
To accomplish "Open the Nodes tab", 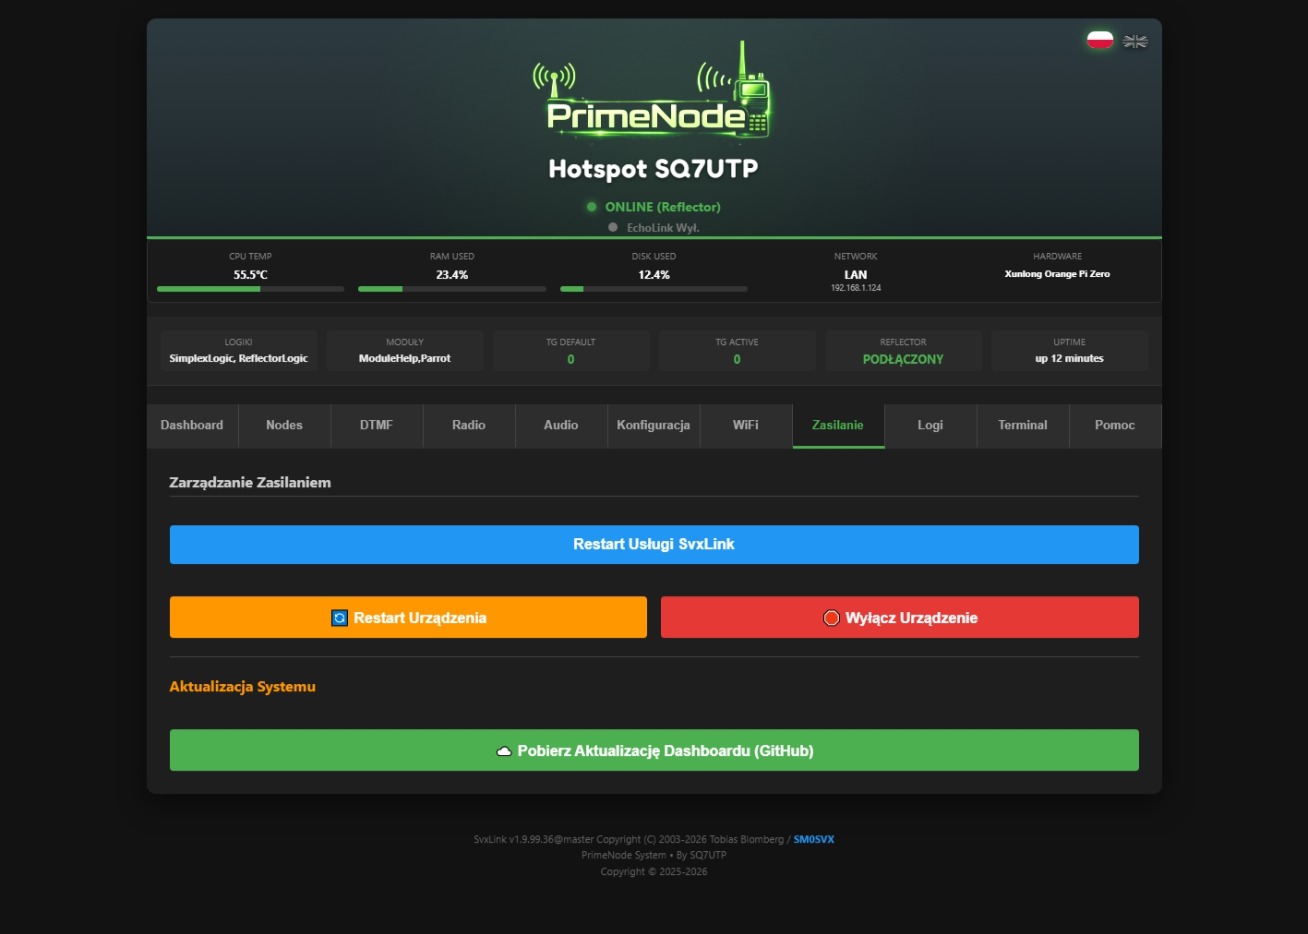I will 284,426.
